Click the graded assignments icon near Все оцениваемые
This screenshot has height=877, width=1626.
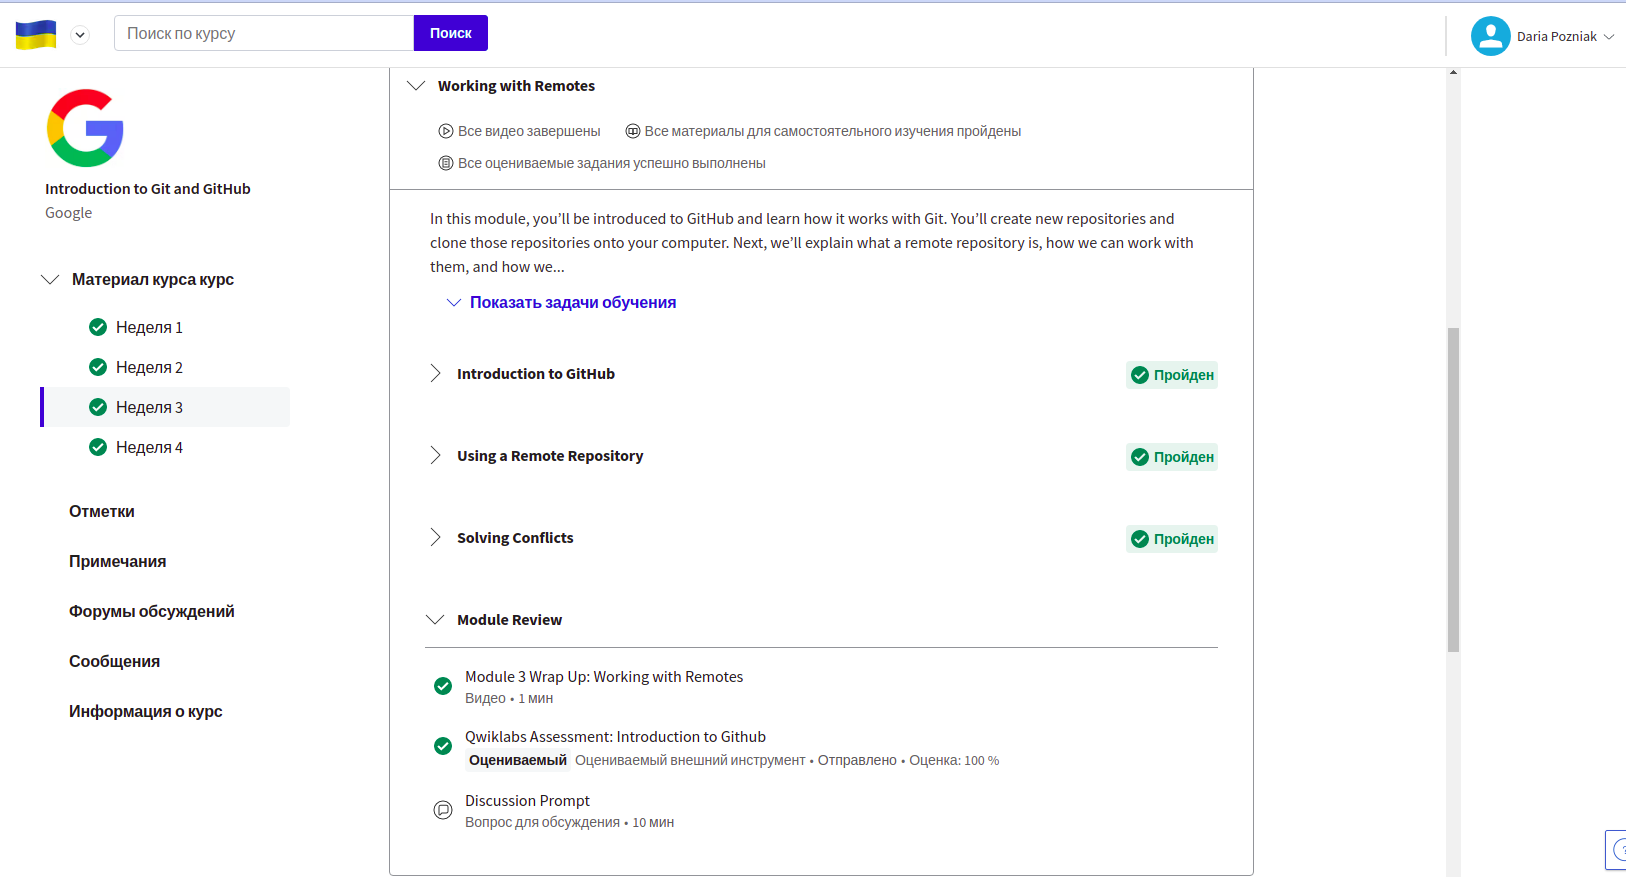[x=446, y=163]
